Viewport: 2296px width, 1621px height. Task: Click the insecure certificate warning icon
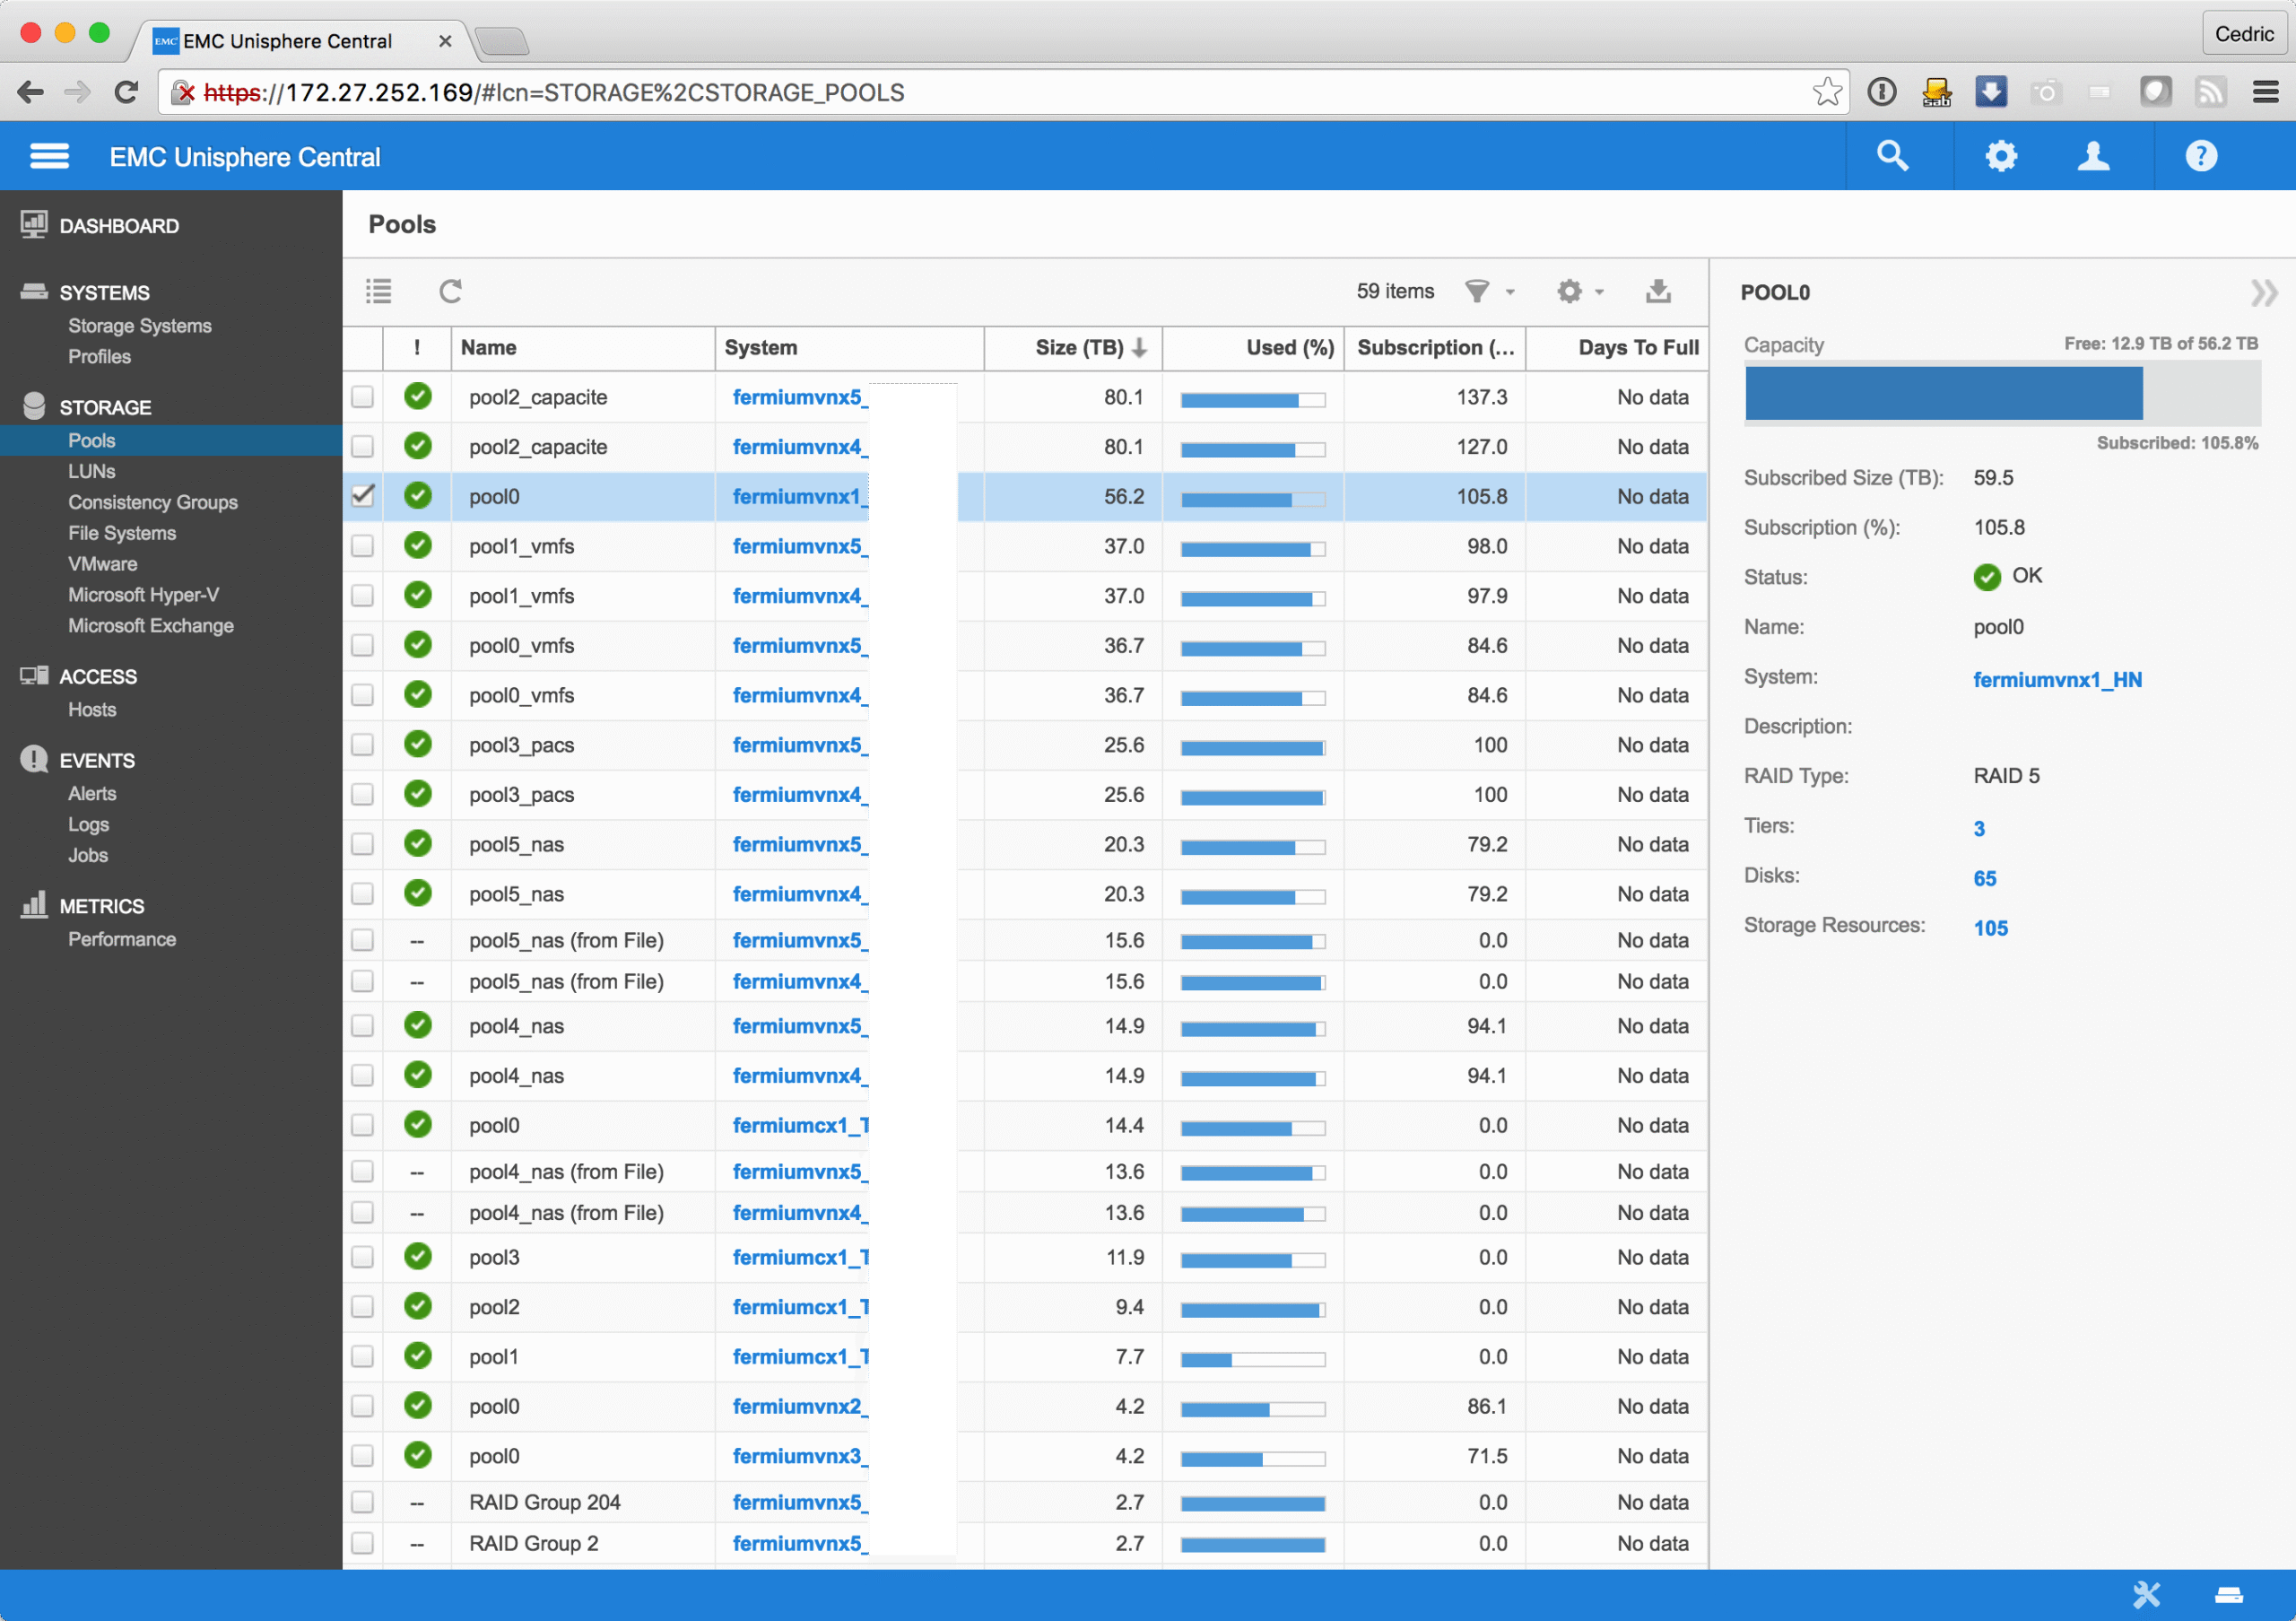[x=183, y=93]
